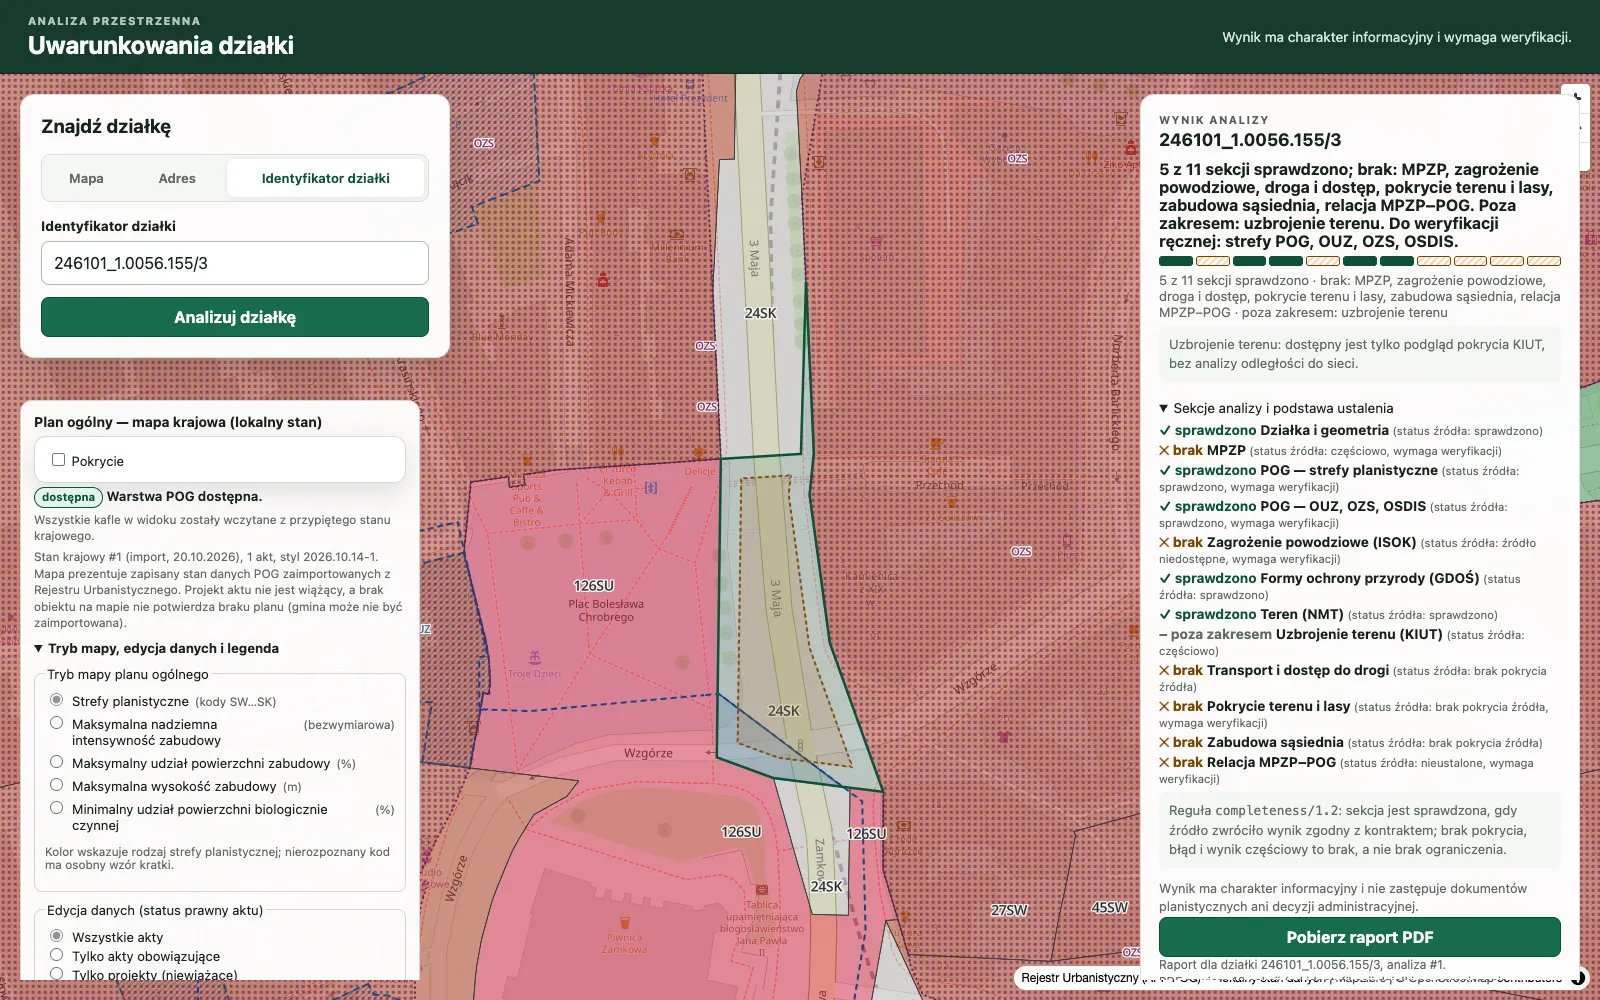Collapse Sekcje analizy i podstawa ustalenia
This screenshot has height=1000, width=1600.
(x=1276, y=408)
